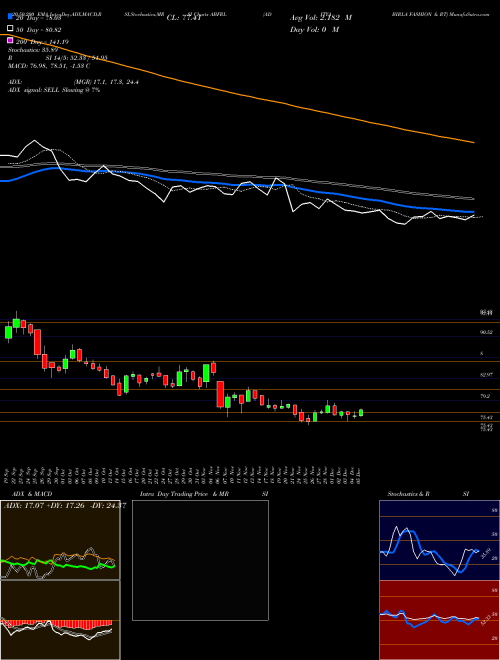This screenshot has width=500, height=660.
Task: Click the 'CL: 77.41' closing price label
Action: (183, 18)
